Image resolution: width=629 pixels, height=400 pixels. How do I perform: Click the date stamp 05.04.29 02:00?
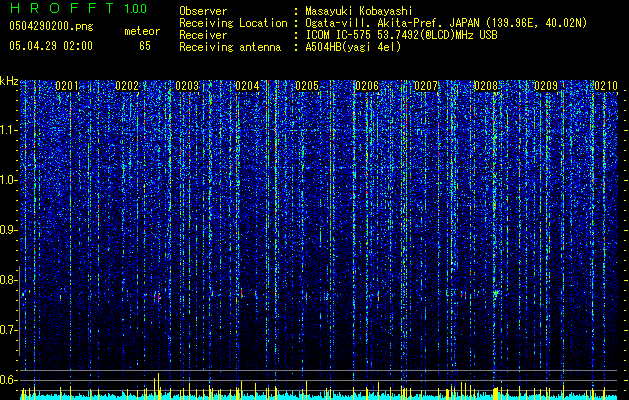coord(51,46)
